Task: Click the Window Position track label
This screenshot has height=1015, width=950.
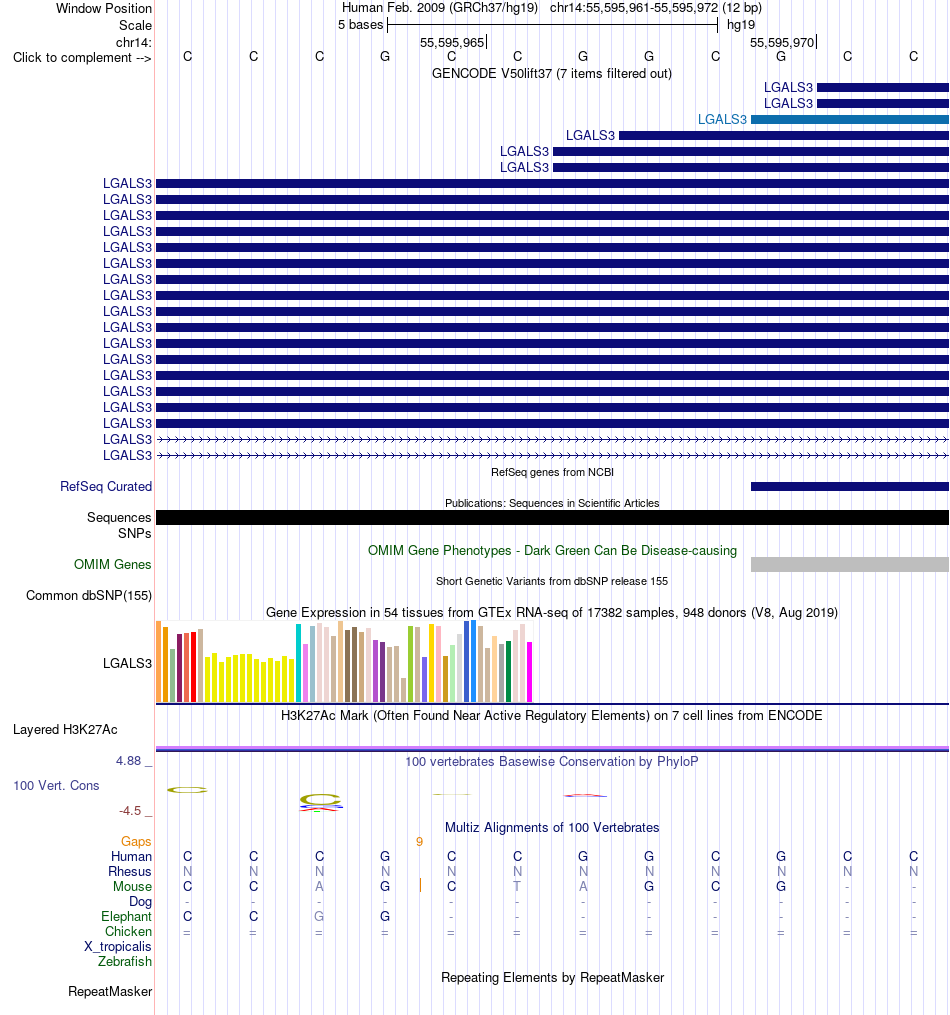Action: pos(104,8)
